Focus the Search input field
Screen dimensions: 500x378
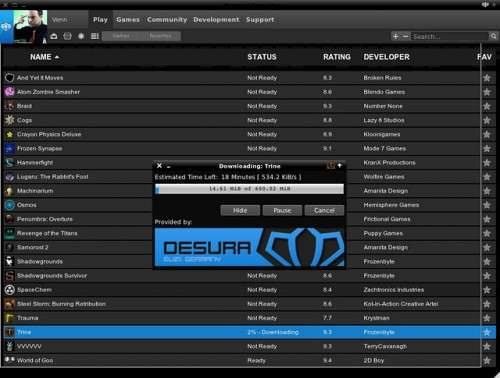point(450,36)
